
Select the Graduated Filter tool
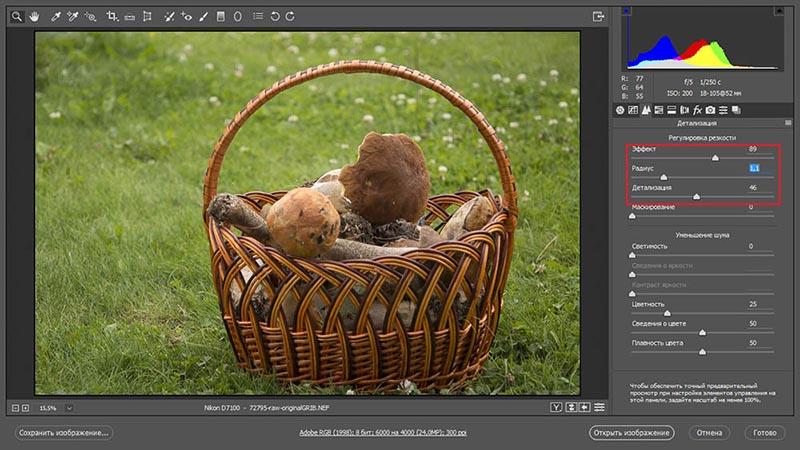(220, 16)
